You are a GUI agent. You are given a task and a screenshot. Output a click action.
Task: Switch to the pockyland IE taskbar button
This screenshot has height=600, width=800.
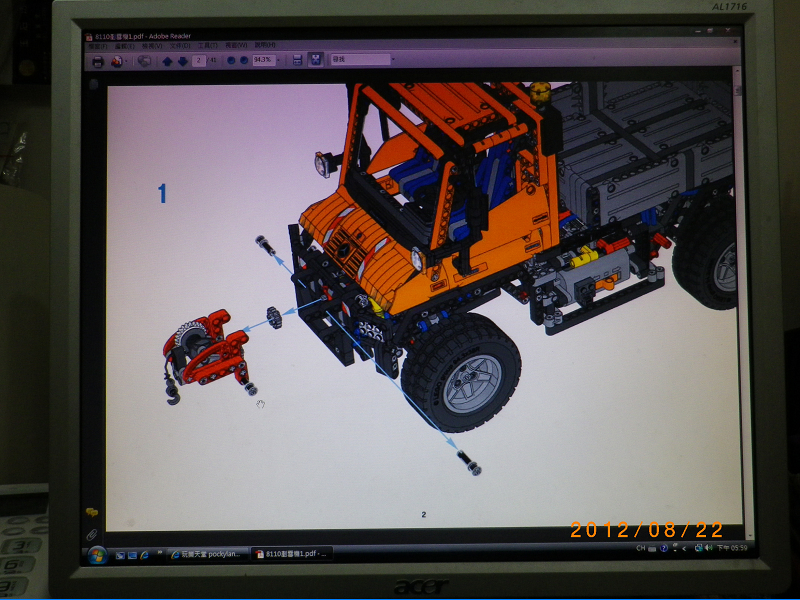208,554
